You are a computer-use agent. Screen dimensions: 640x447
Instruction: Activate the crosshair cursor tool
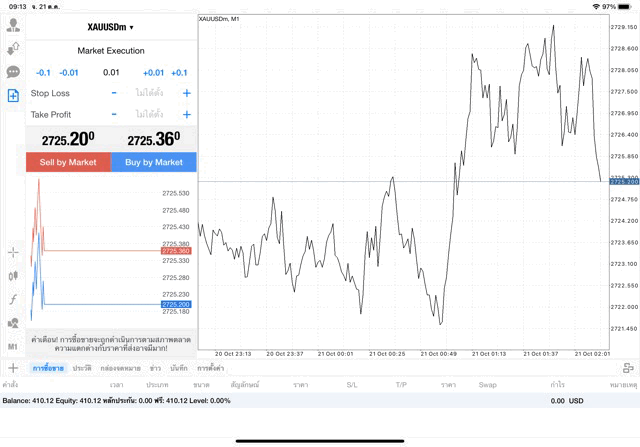(x=13, y=252)
